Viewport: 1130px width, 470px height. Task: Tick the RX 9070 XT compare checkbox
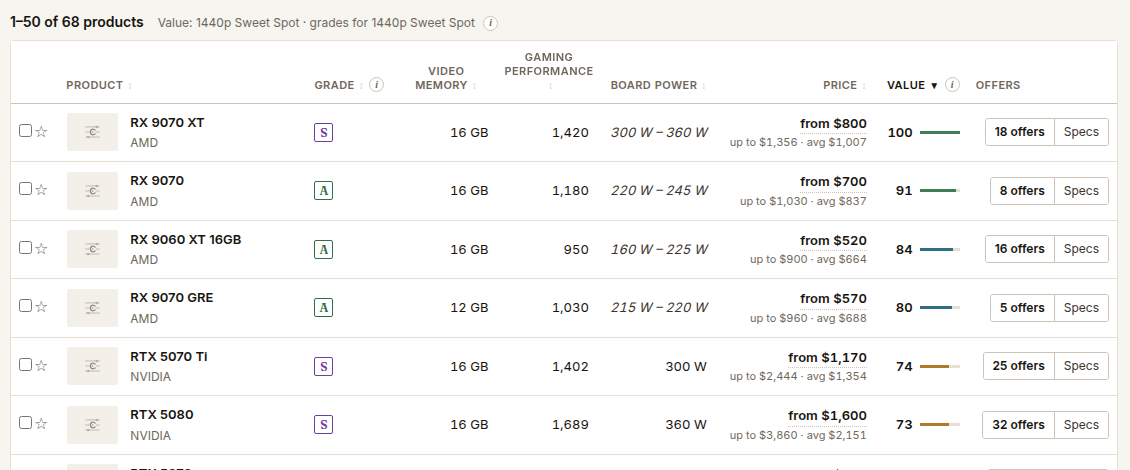click(x=25, y=130)
